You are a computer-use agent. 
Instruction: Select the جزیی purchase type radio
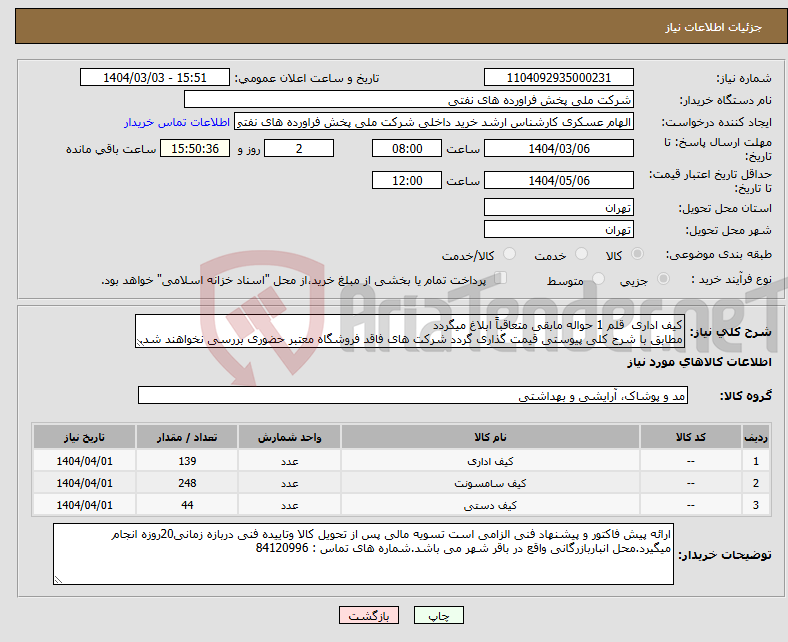663,279
